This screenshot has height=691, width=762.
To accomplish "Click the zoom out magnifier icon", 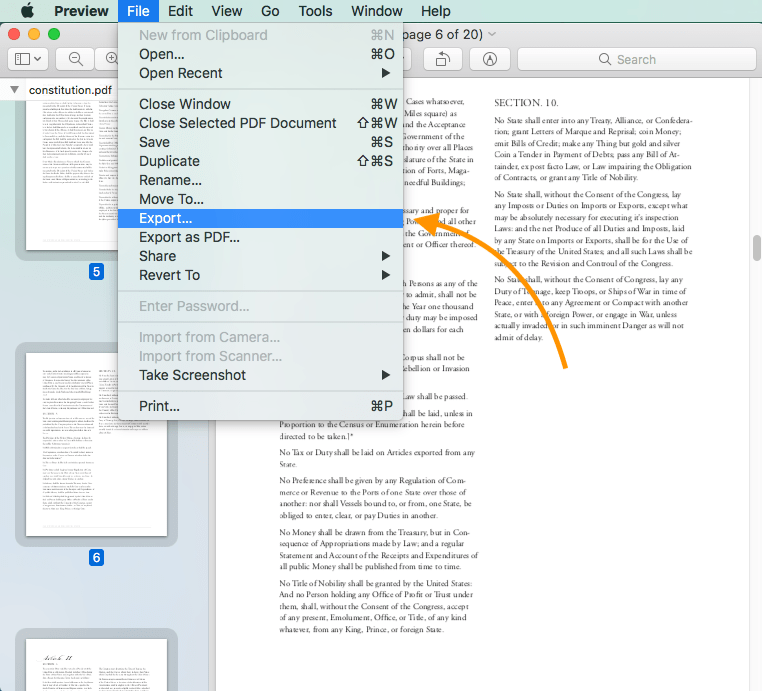I will click(76, 59).
